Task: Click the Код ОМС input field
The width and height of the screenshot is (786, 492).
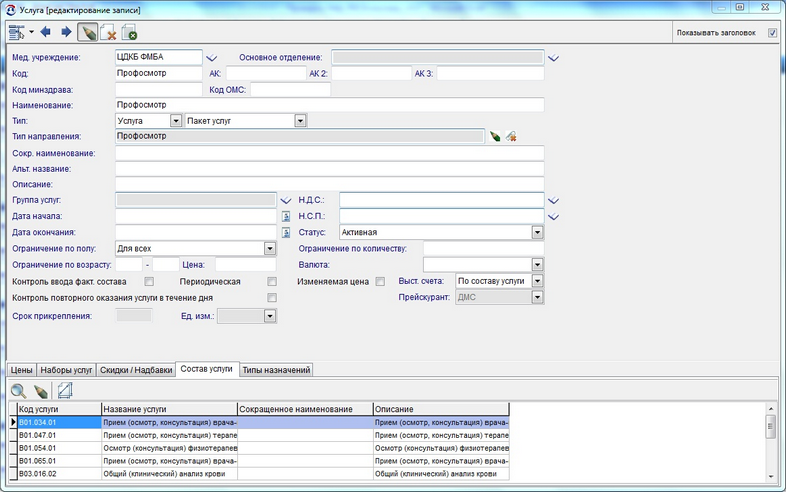Action: click(x=290, y=90)
